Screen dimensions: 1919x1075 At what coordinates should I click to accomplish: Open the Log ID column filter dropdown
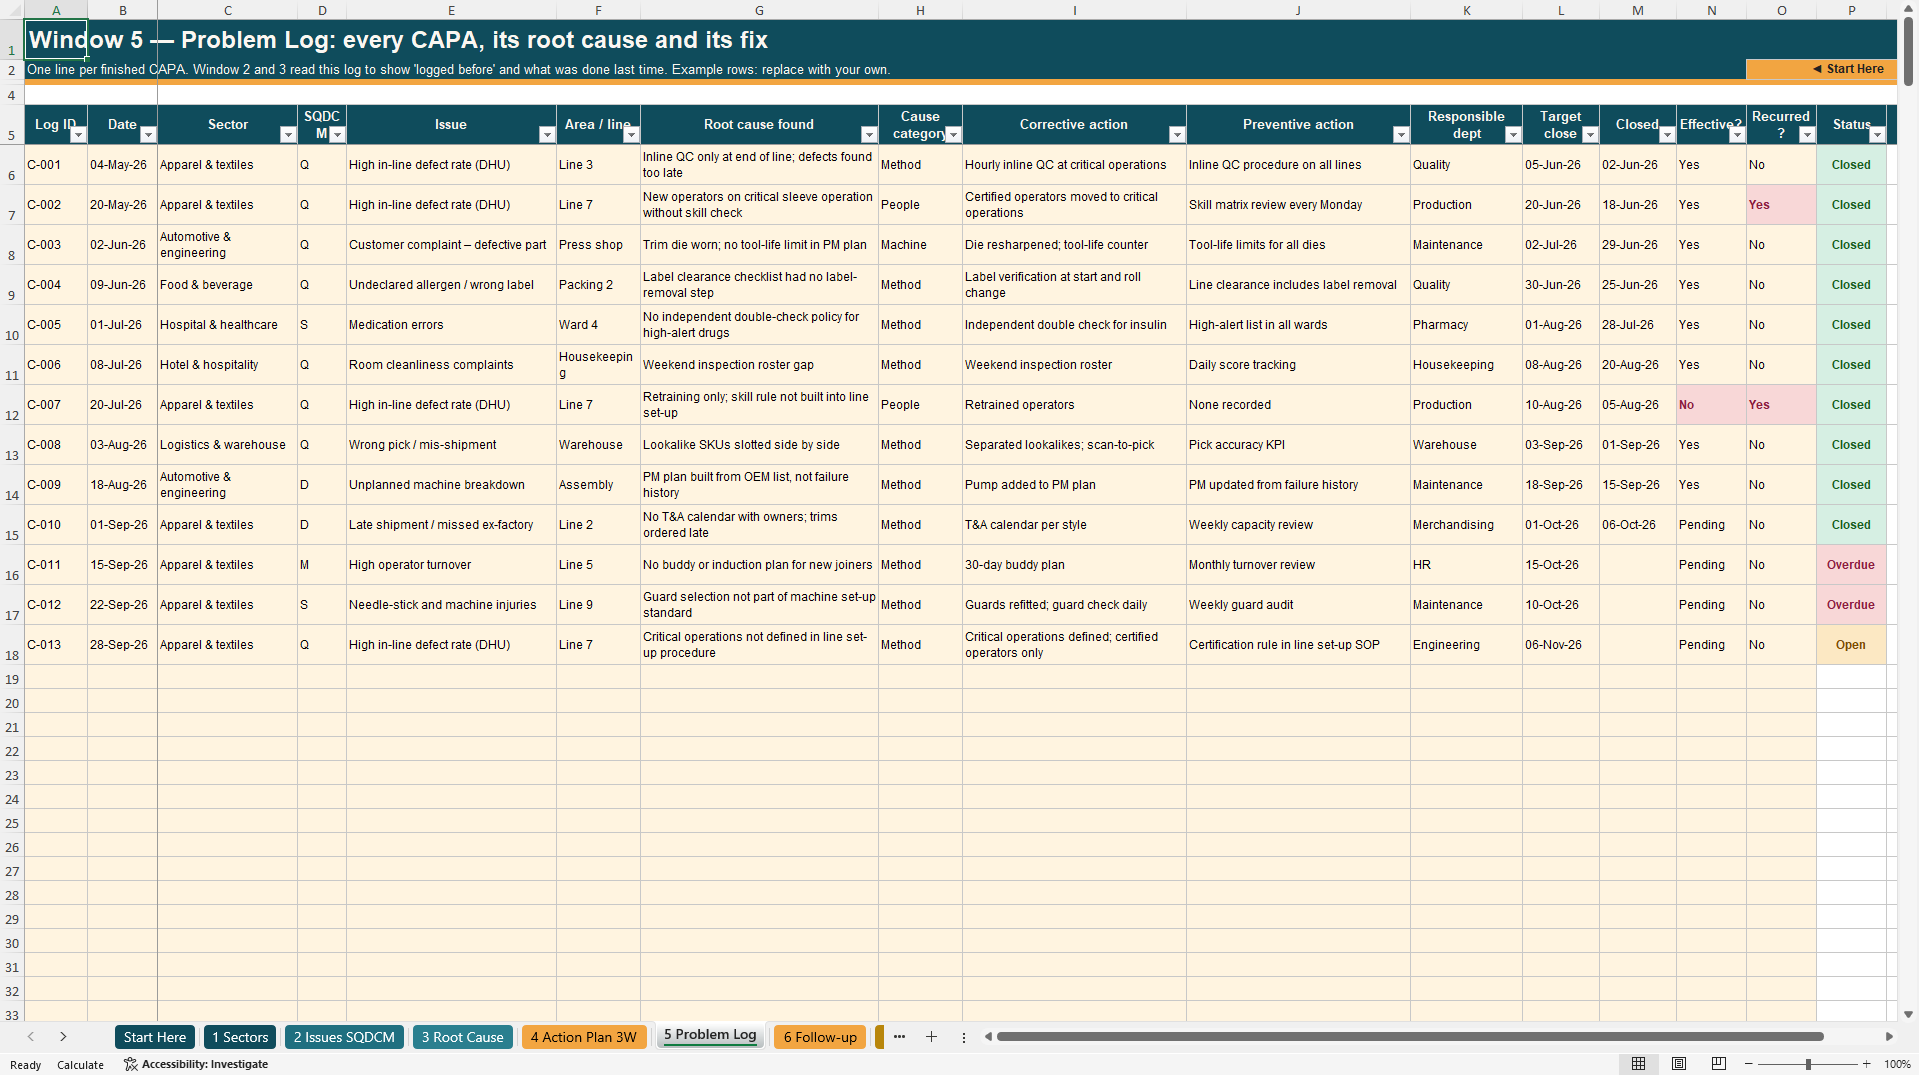[78, 135]
